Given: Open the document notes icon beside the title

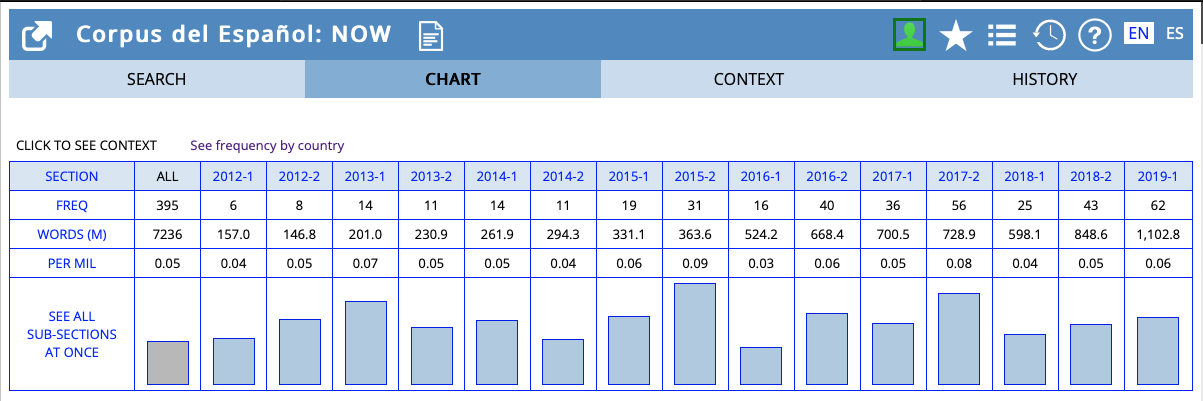Looking at the screenshot, I should (x=430, y=37).
